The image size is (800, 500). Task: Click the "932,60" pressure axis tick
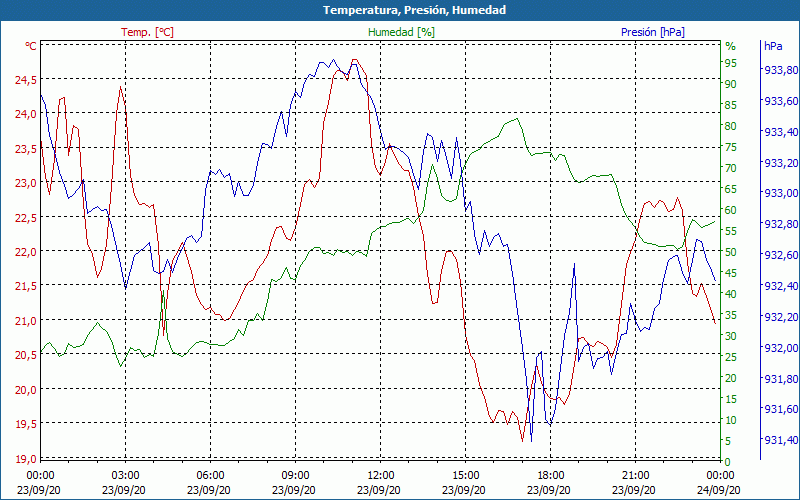[781, 255]
